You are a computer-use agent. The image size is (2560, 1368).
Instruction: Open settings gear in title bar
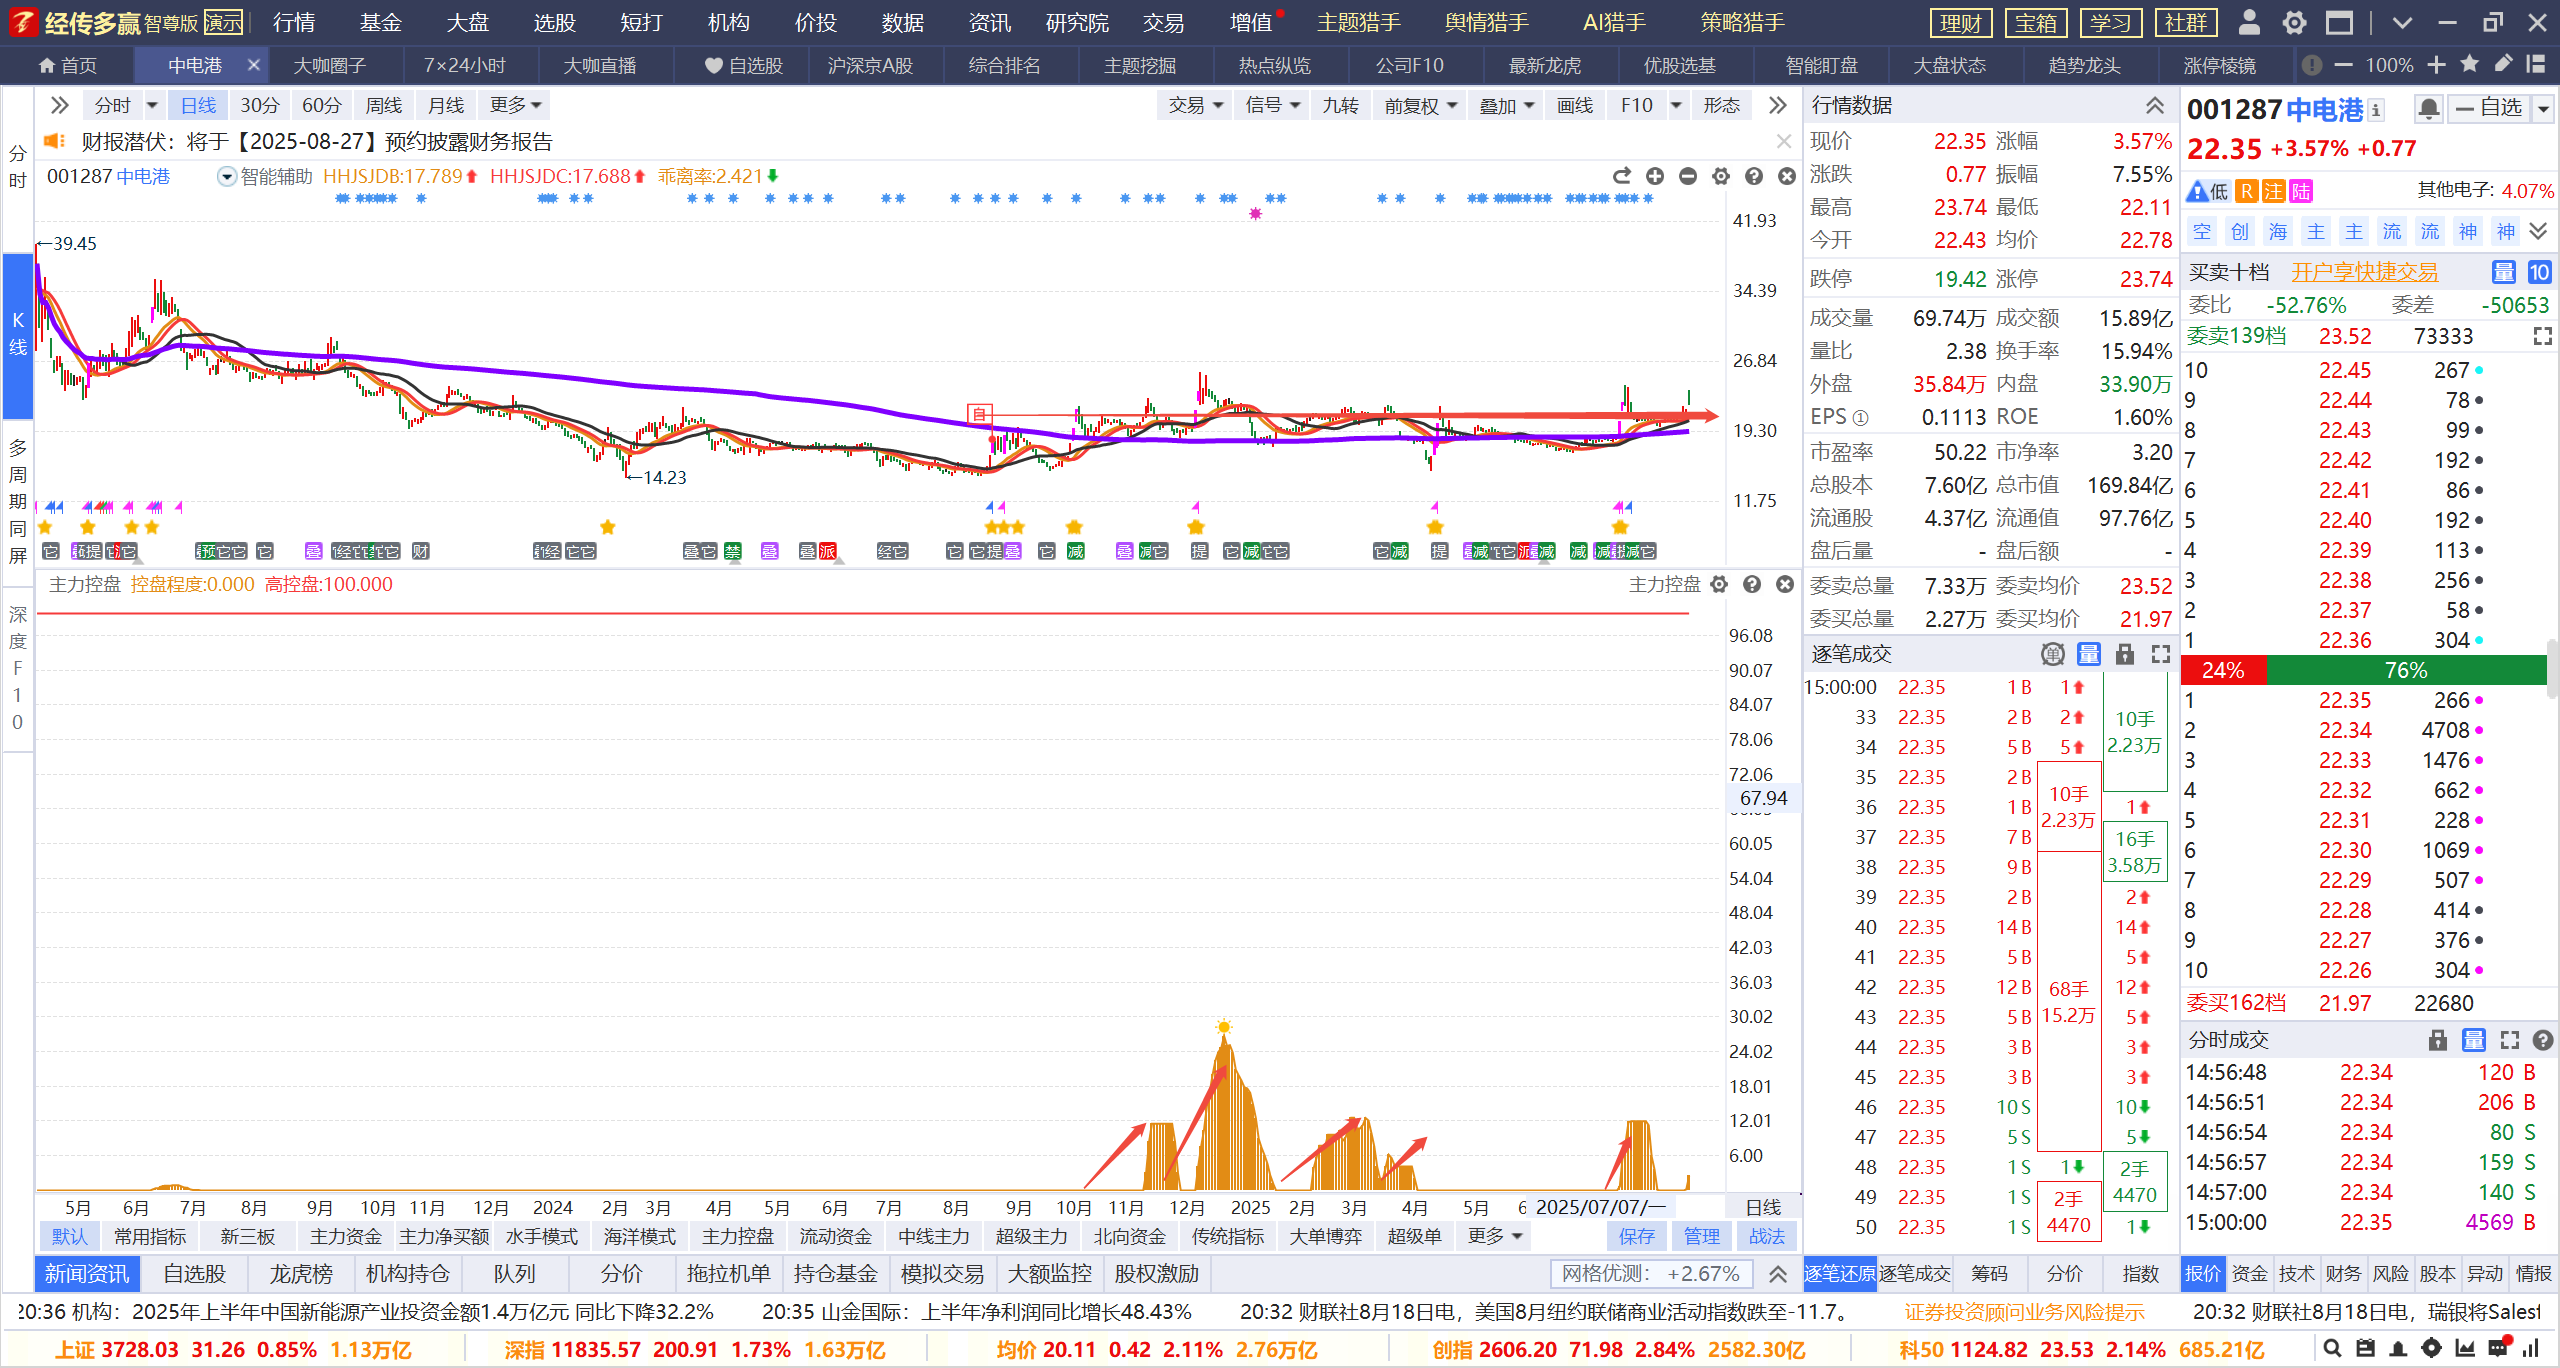tap(2294, 22)
